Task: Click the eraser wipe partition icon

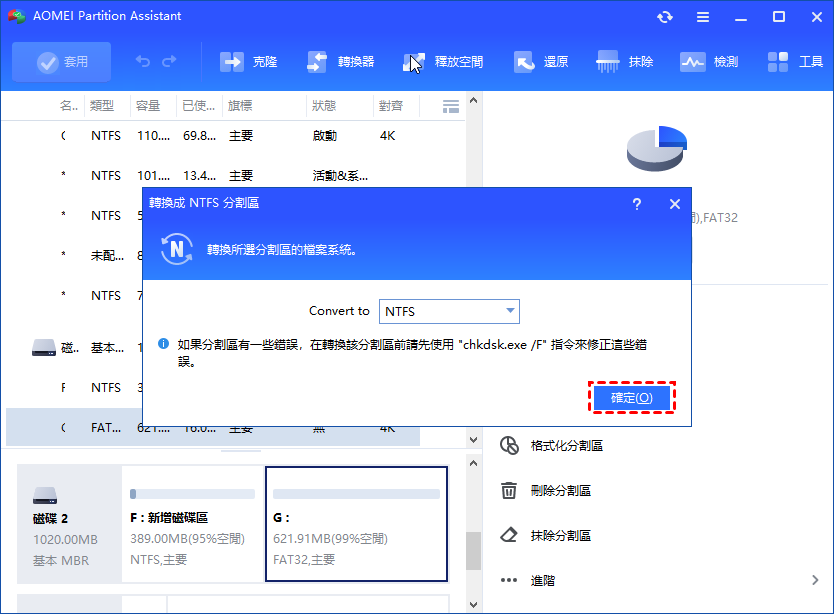Action: 509,535
